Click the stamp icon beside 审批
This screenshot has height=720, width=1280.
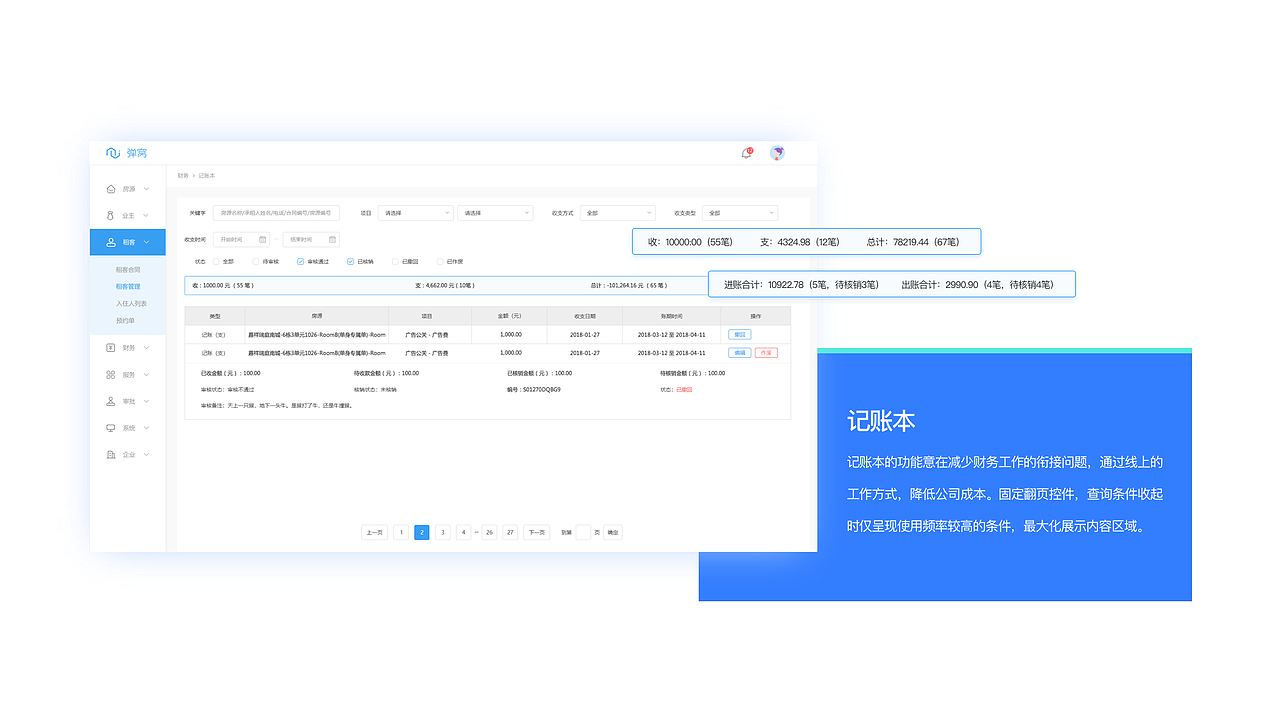111,401
